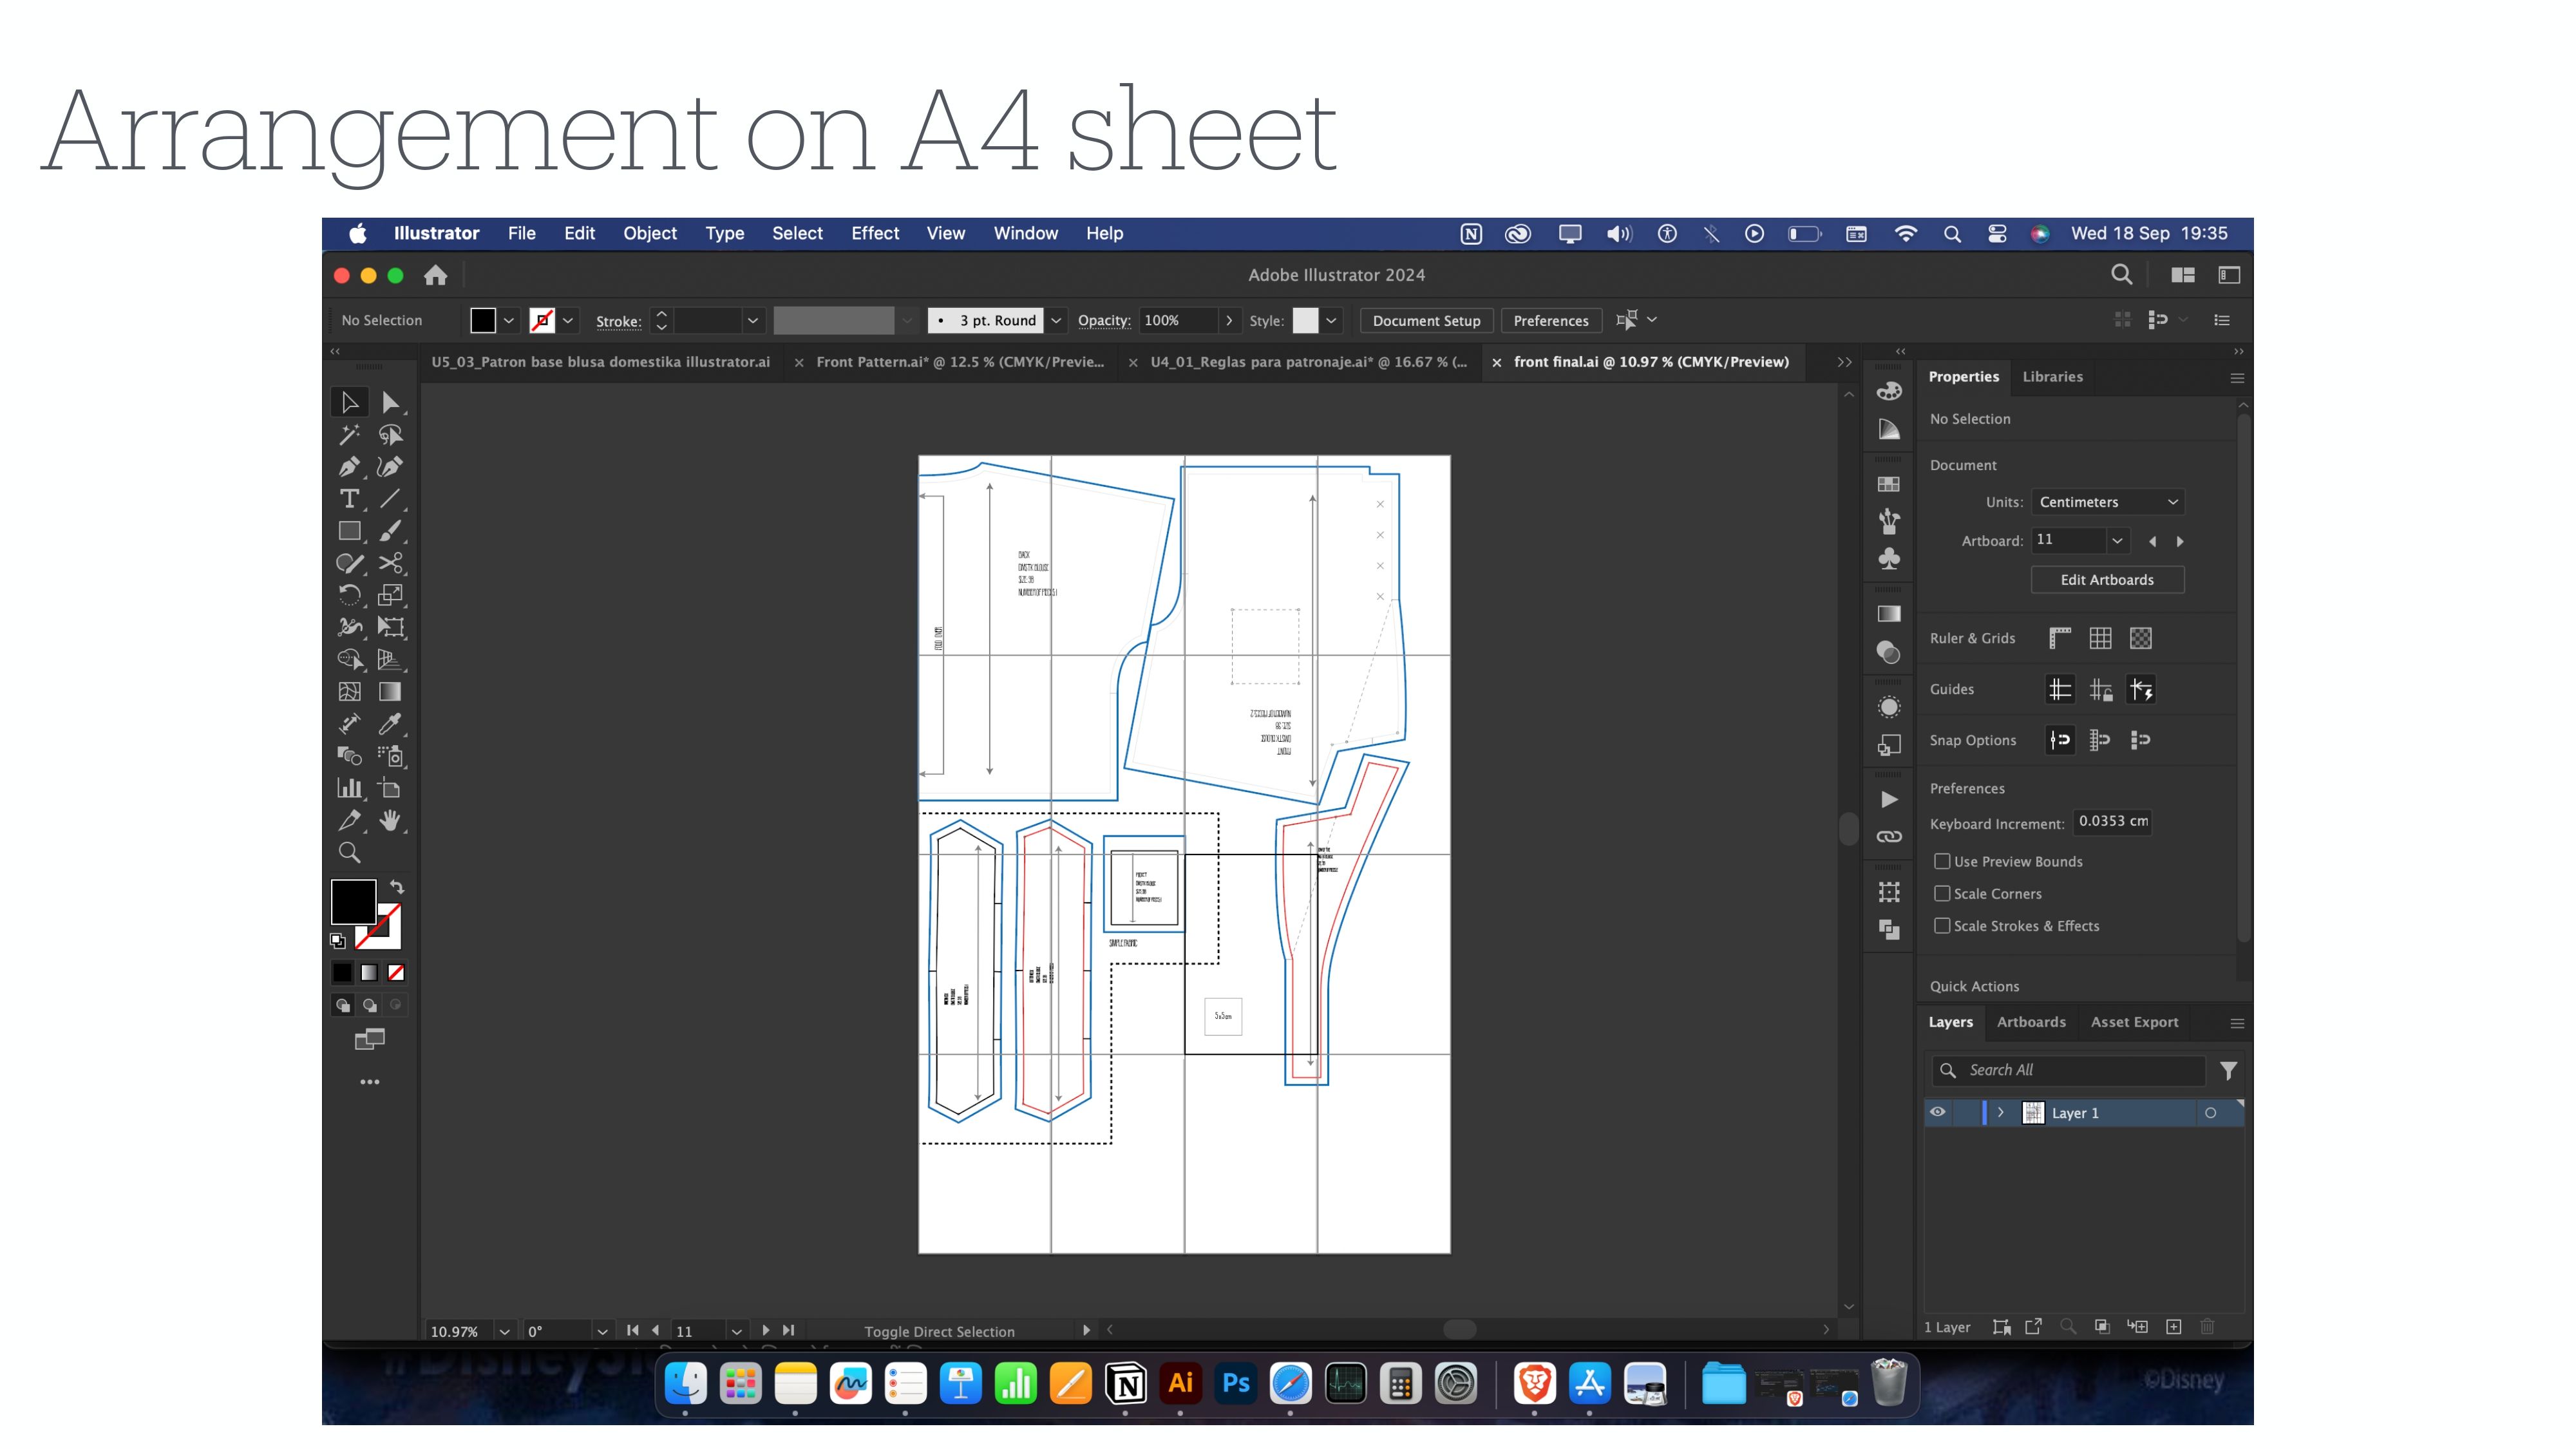The height and width of the screenshot is (1449, 2576).
Task: Hide Layer 1 with eye icon
Action: 1937,1112
